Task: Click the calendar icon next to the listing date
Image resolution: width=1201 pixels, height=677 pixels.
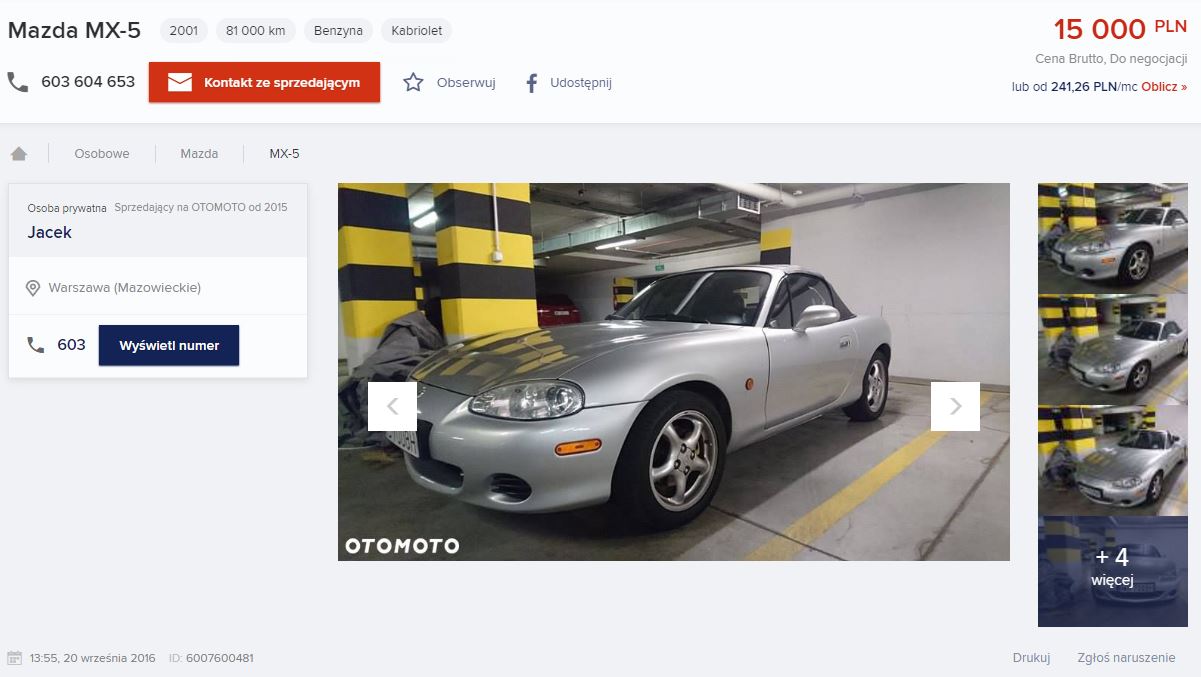Action: (14, 658)
